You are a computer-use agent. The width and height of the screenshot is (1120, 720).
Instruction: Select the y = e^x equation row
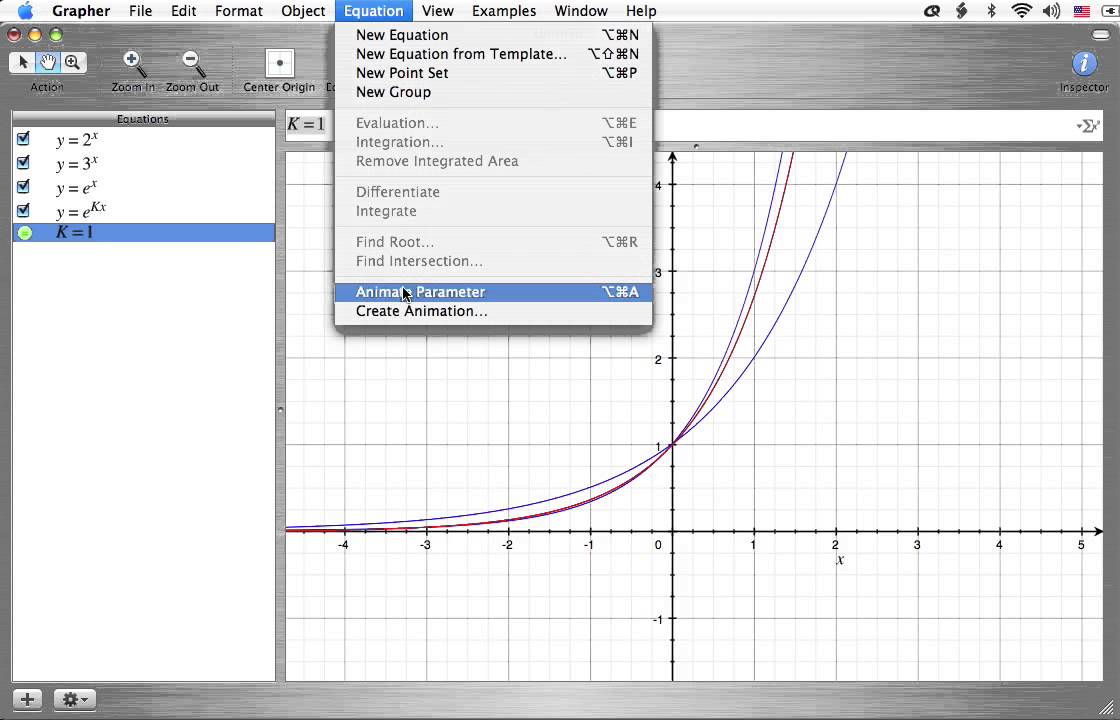coord(144,186)
